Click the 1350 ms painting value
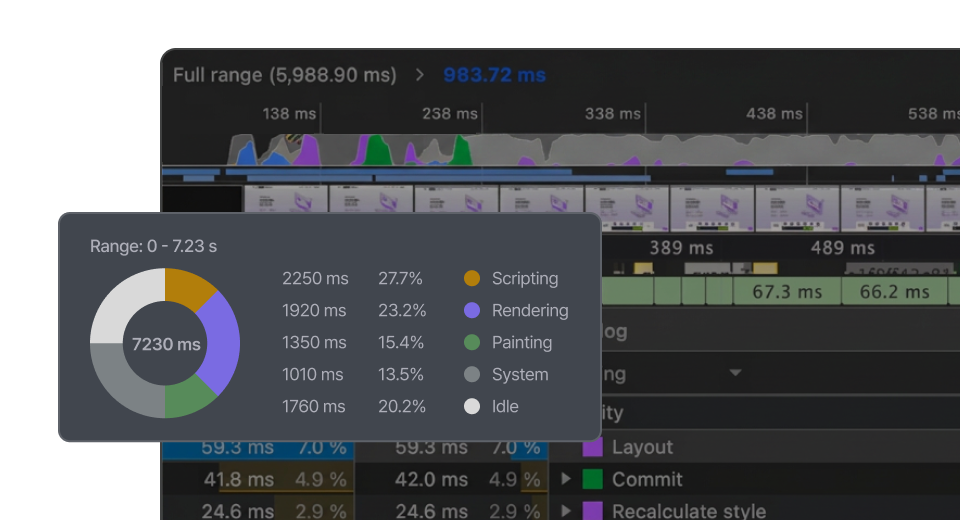960x520 pixels. coord(314,342)
